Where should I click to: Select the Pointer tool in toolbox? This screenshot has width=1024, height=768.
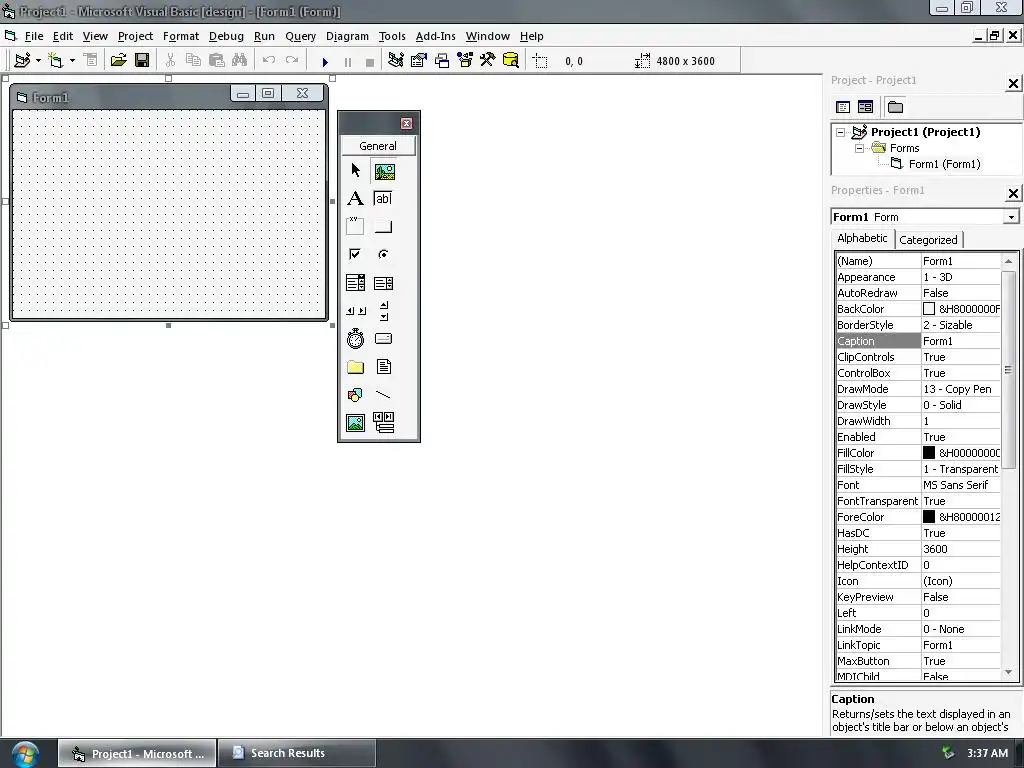tap(355, 171)
